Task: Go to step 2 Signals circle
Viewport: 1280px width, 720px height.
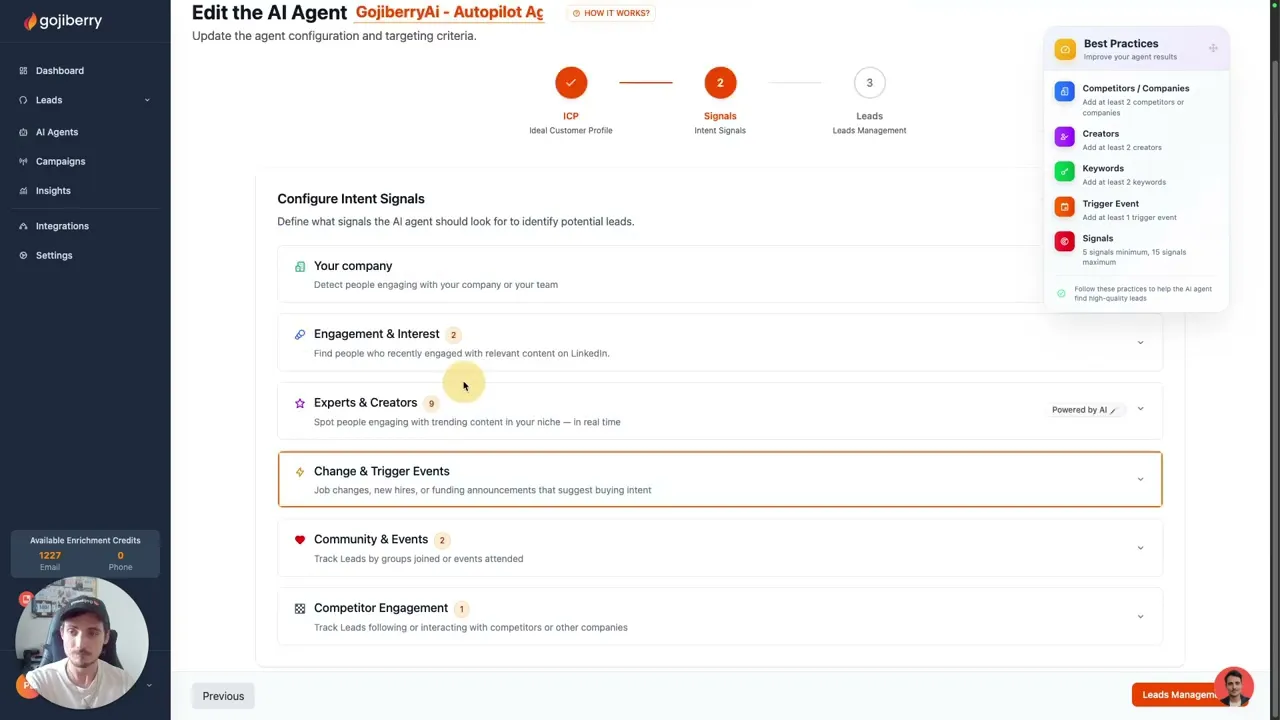Action: 720,83
